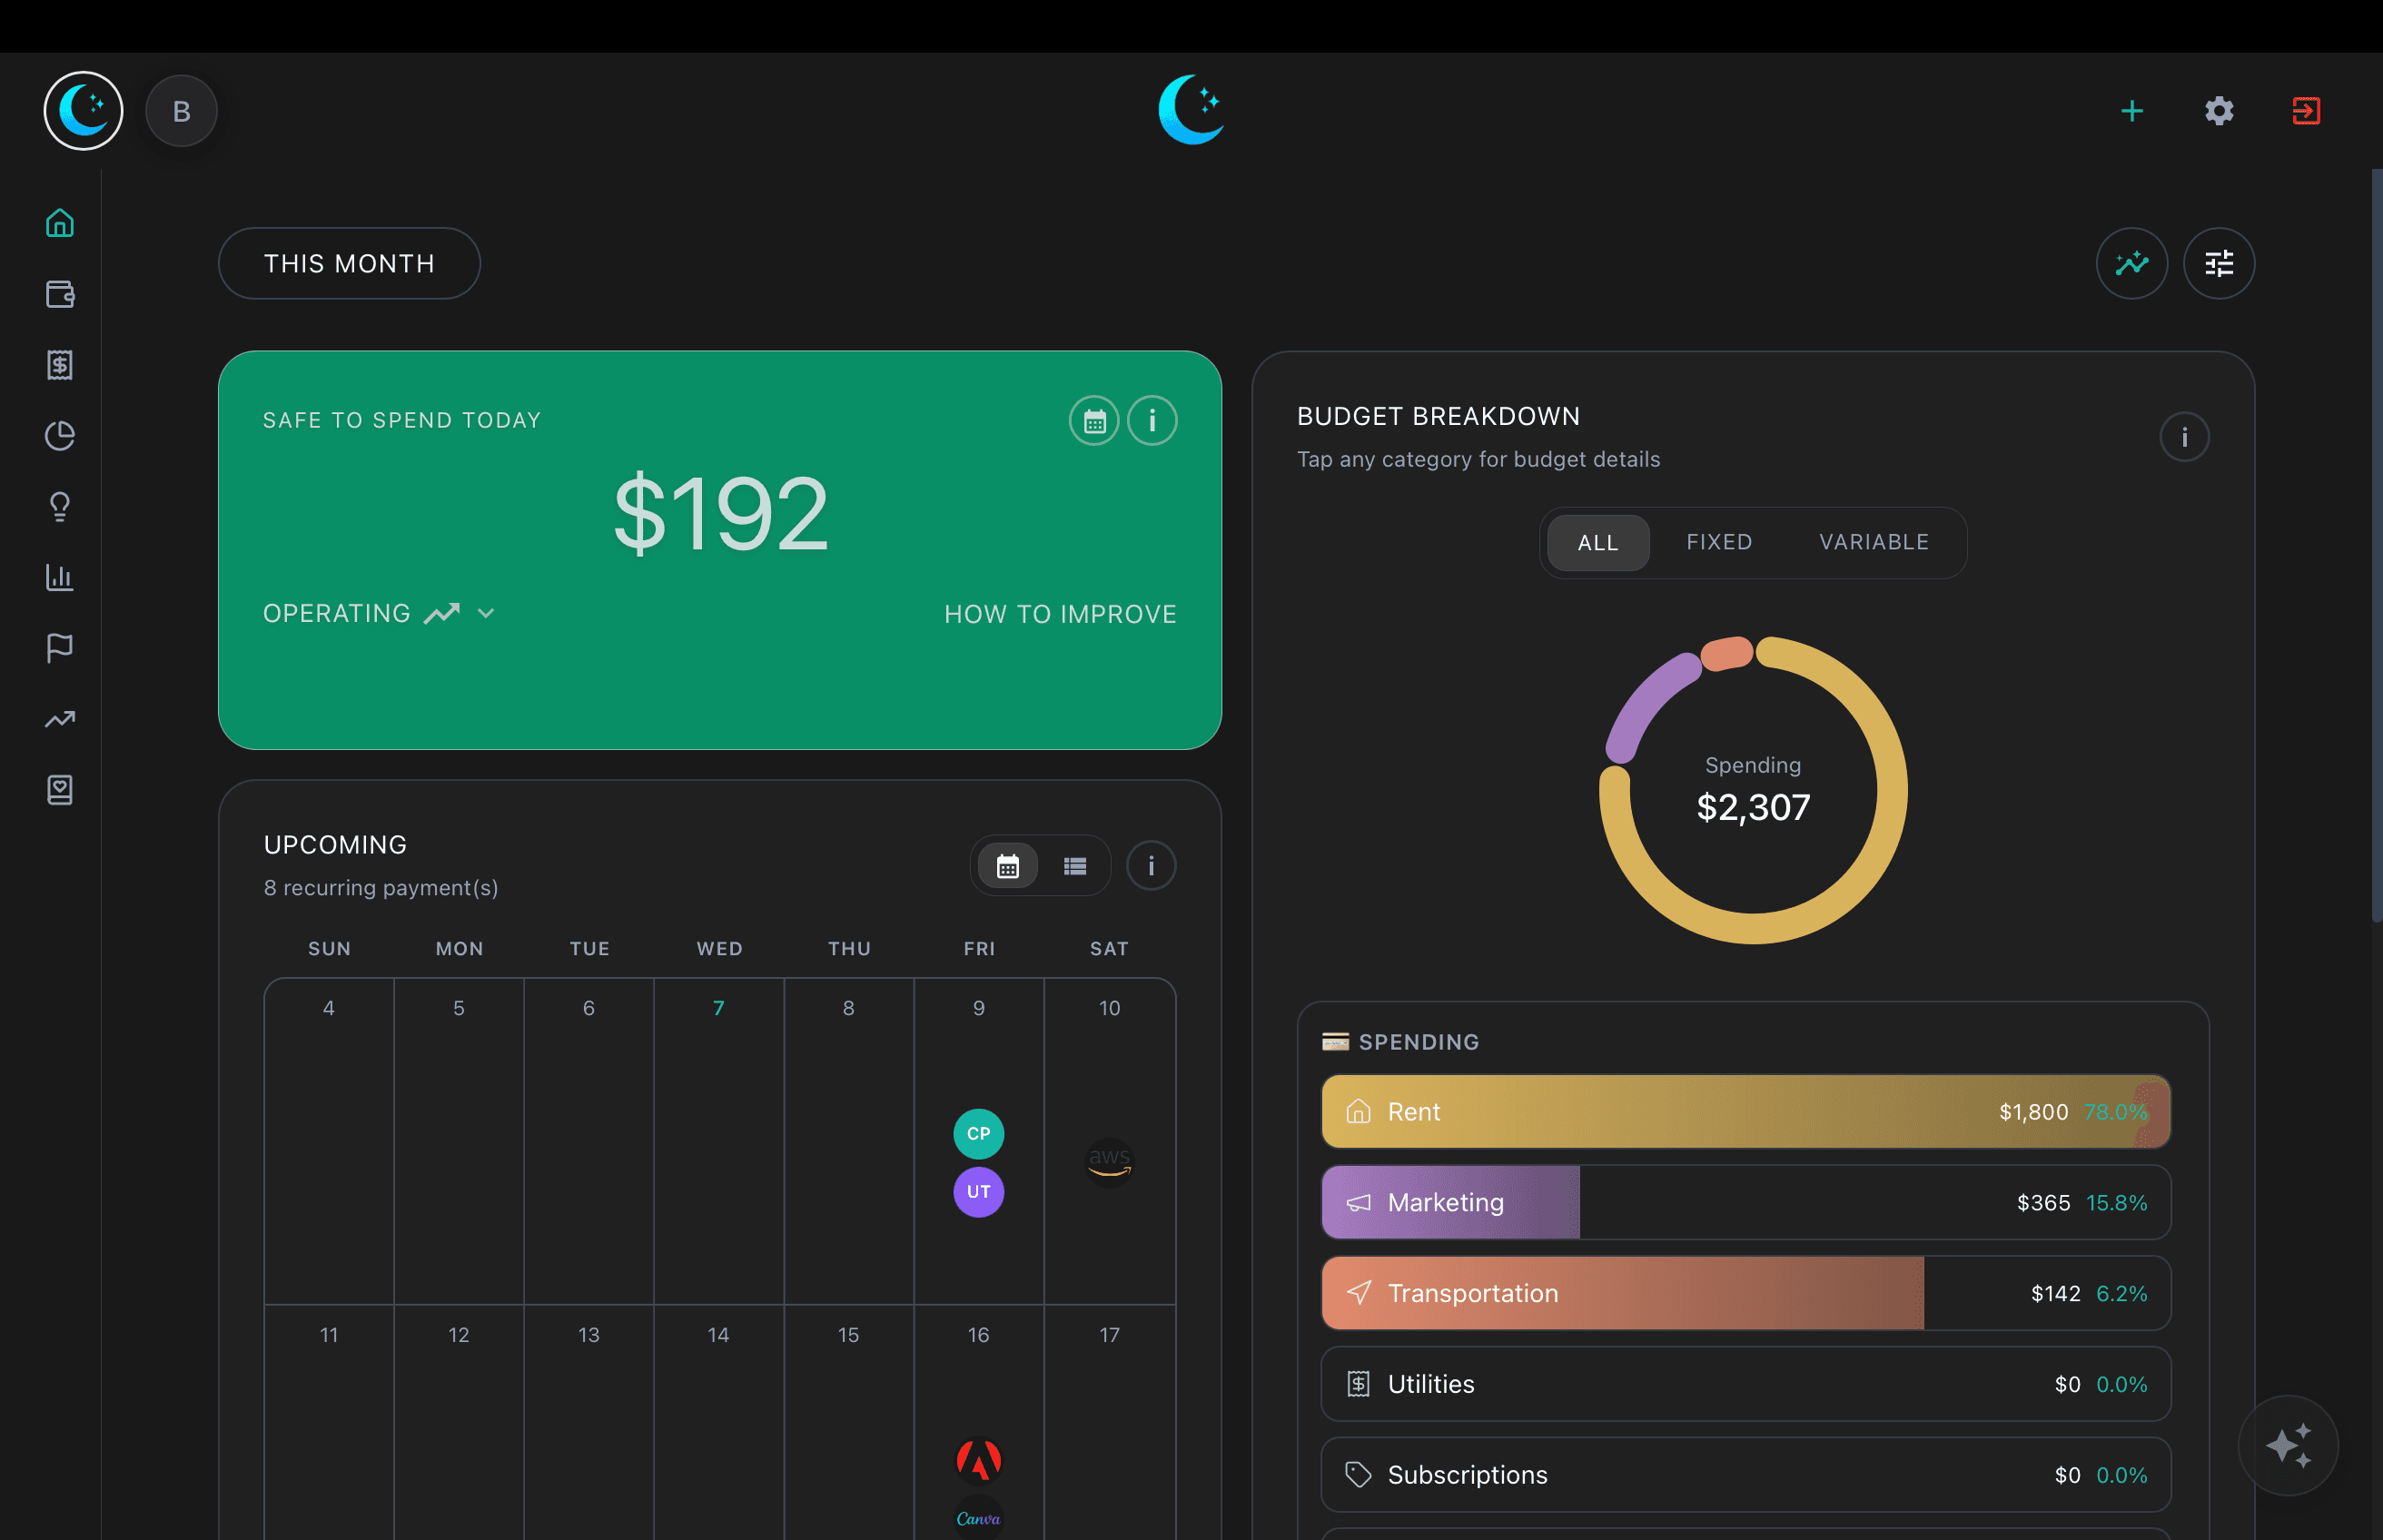Select the wallet icon in the sidebar
Screen dimensions: 2383x1540
click(60, 294)
